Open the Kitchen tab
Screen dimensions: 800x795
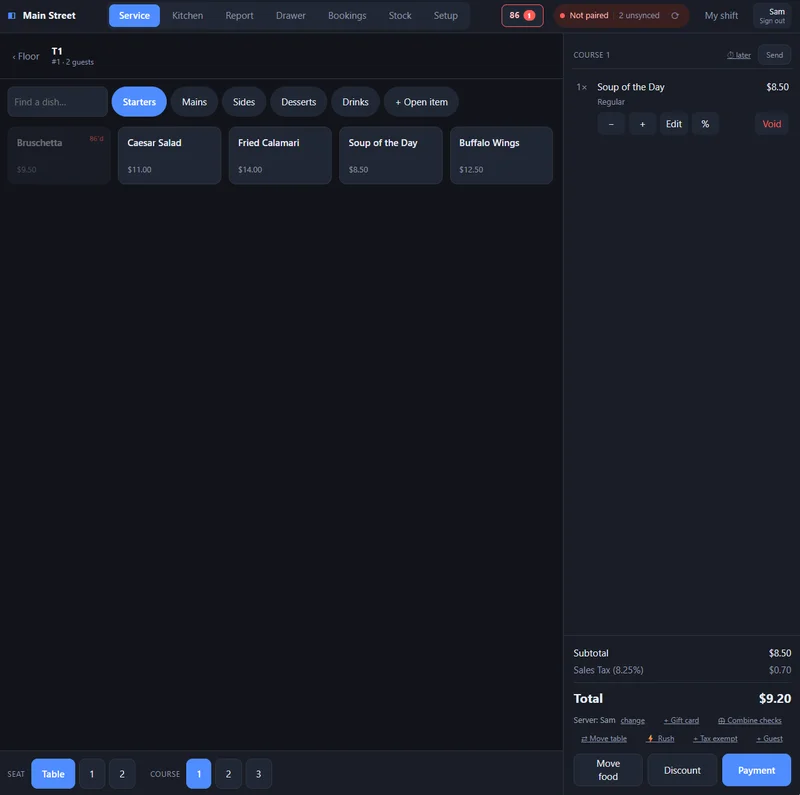[187, 16]
